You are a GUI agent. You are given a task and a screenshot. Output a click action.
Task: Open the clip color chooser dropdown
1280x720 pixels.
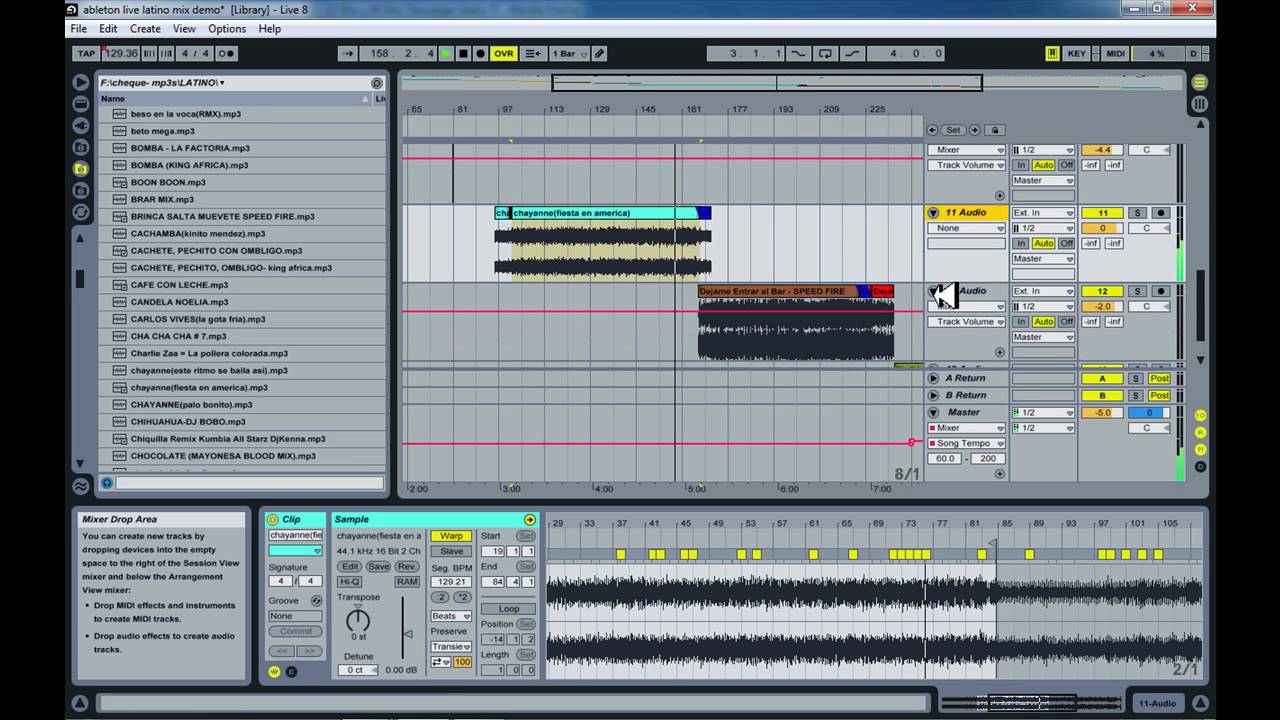click(296, 551)
